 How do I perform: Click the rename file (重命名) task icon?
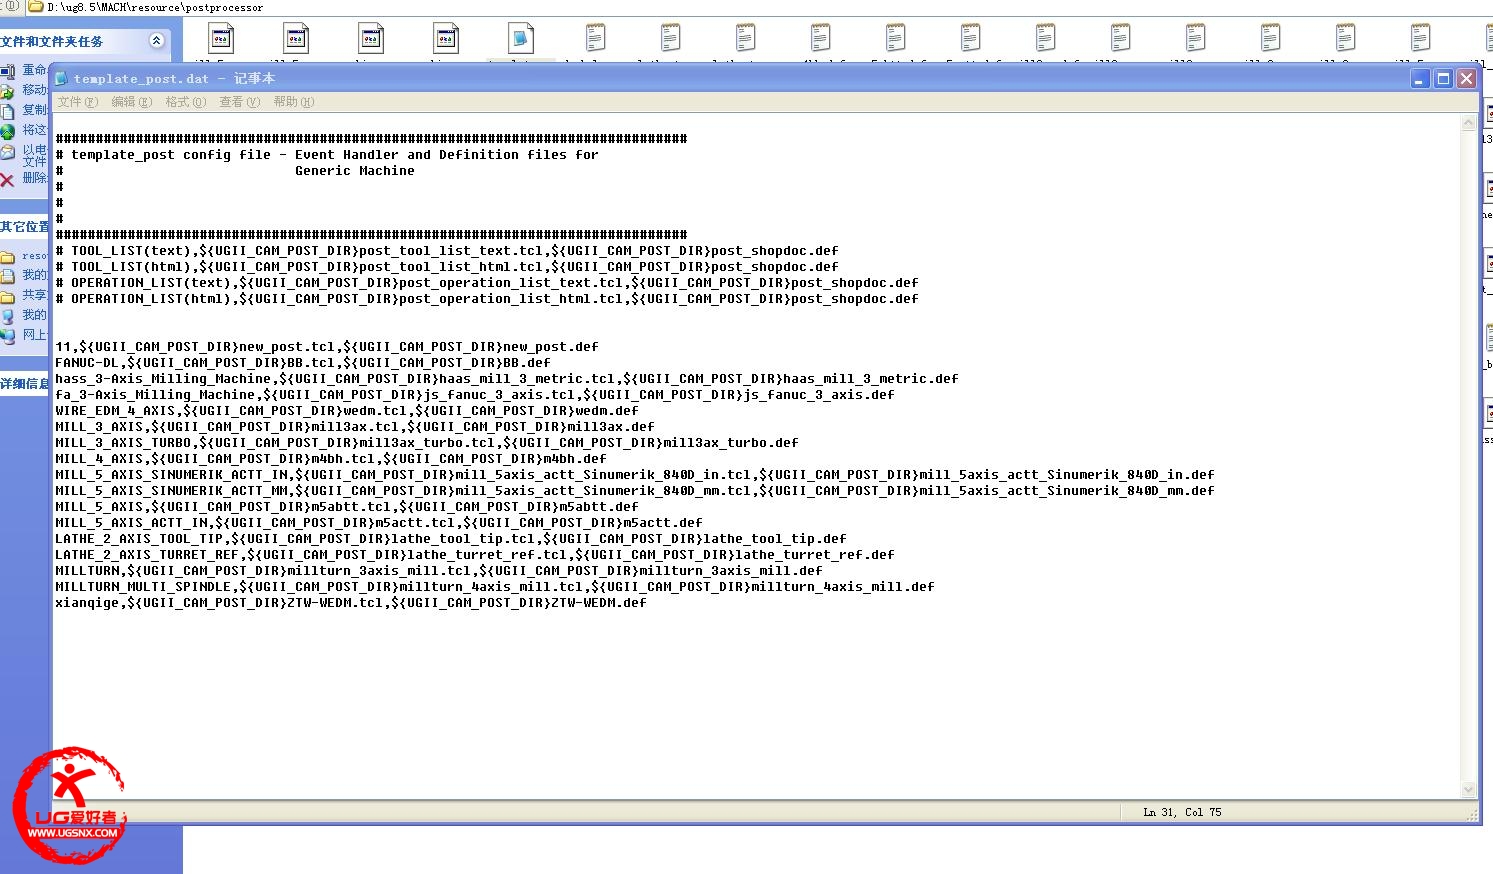coord(8,71)
